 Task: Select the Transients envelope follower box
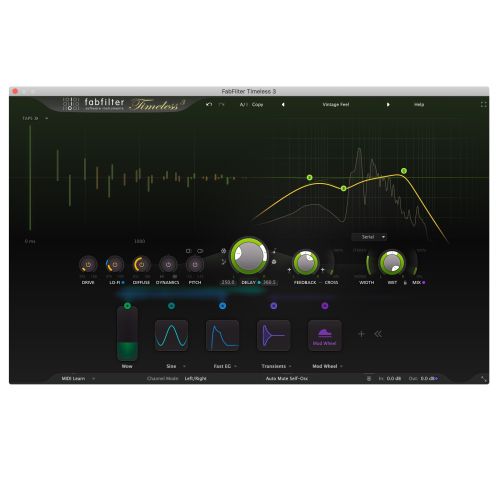click(x=273, y=335)
